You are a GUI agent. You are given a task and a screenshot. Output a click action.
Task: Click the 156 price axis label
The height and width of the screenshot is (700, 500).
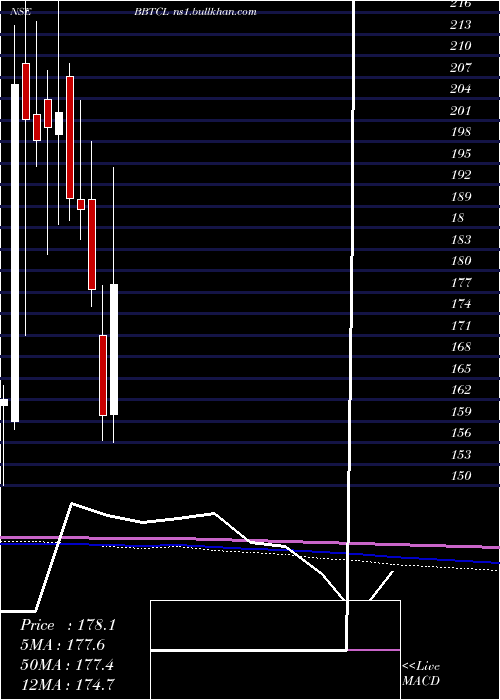click(461, 433)
